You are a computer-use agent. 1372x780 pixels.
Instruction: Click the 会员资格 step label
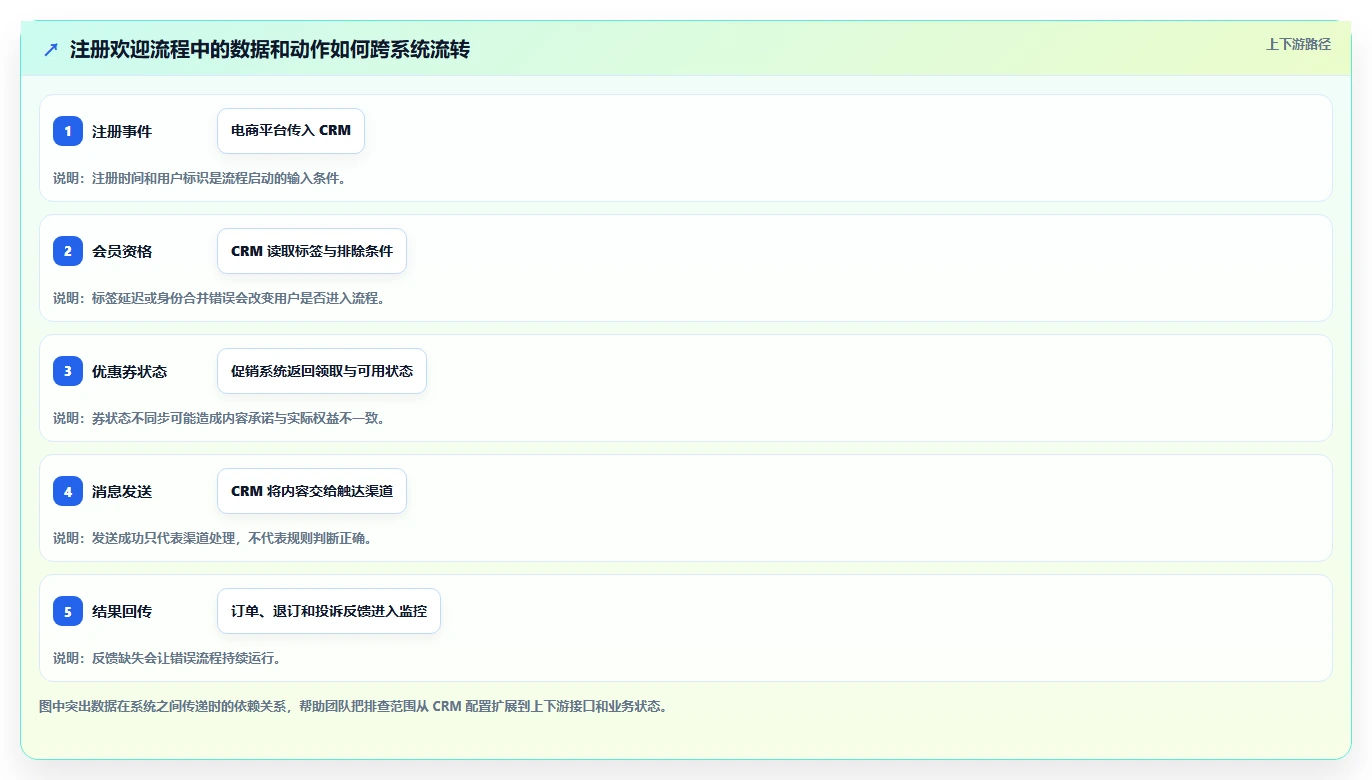[x=122, y=251]
